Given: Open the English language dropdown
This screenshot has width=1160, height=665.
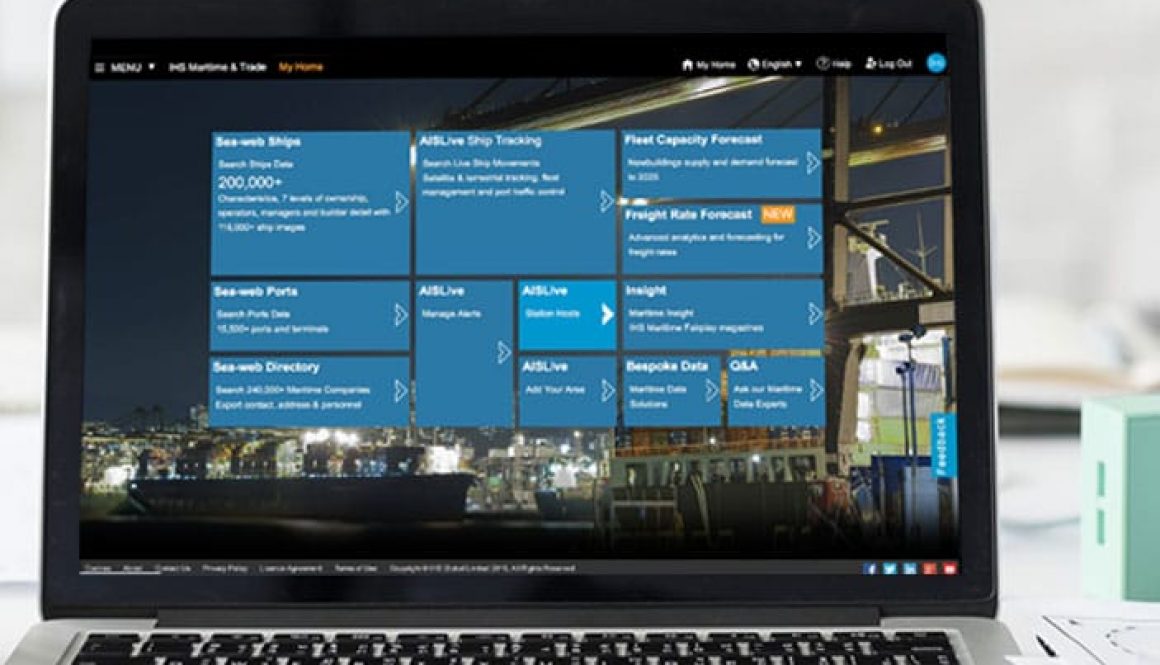Looking at the screenshot, I should point(781,64).
